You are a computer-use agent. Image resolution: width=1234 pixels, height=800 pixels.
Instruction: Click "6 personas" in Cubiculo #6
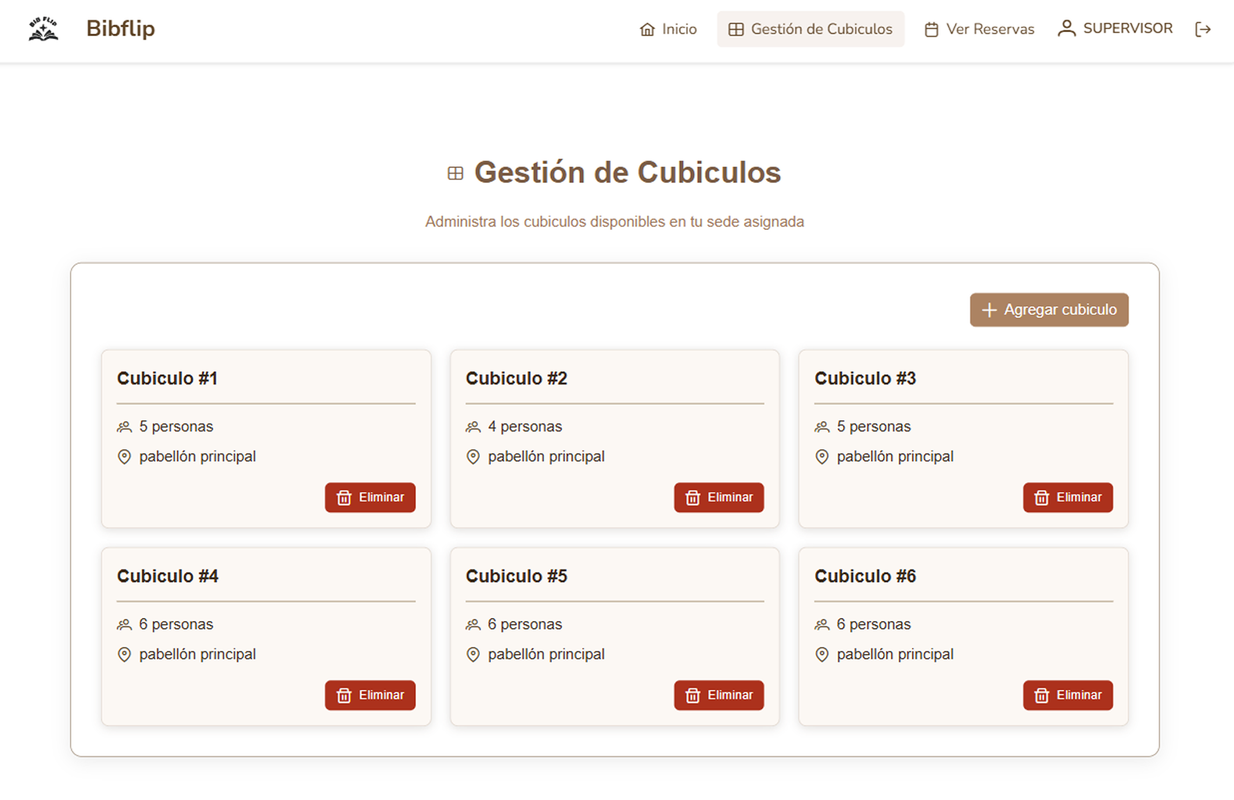tap(874, 625)
